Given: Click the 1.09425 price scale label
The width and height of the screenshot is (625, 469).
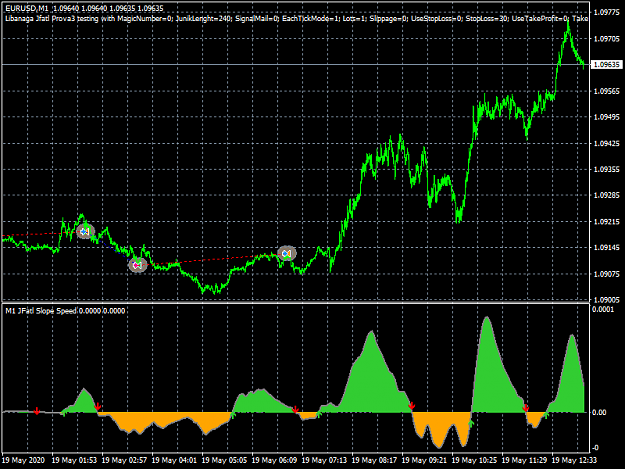Looking at the screenshot, I should click(607, 143).
